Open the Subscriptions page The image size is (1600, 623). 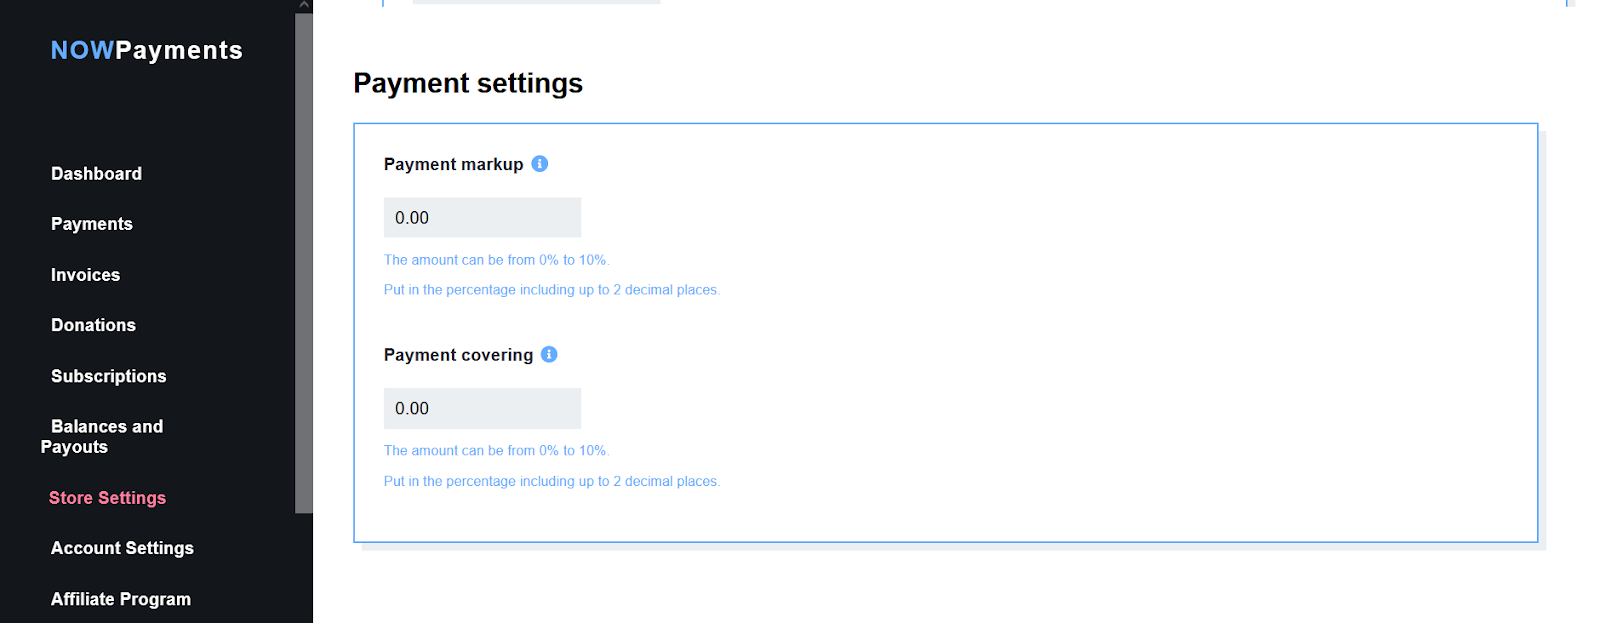pyautogui.click(x=108, y=376)
